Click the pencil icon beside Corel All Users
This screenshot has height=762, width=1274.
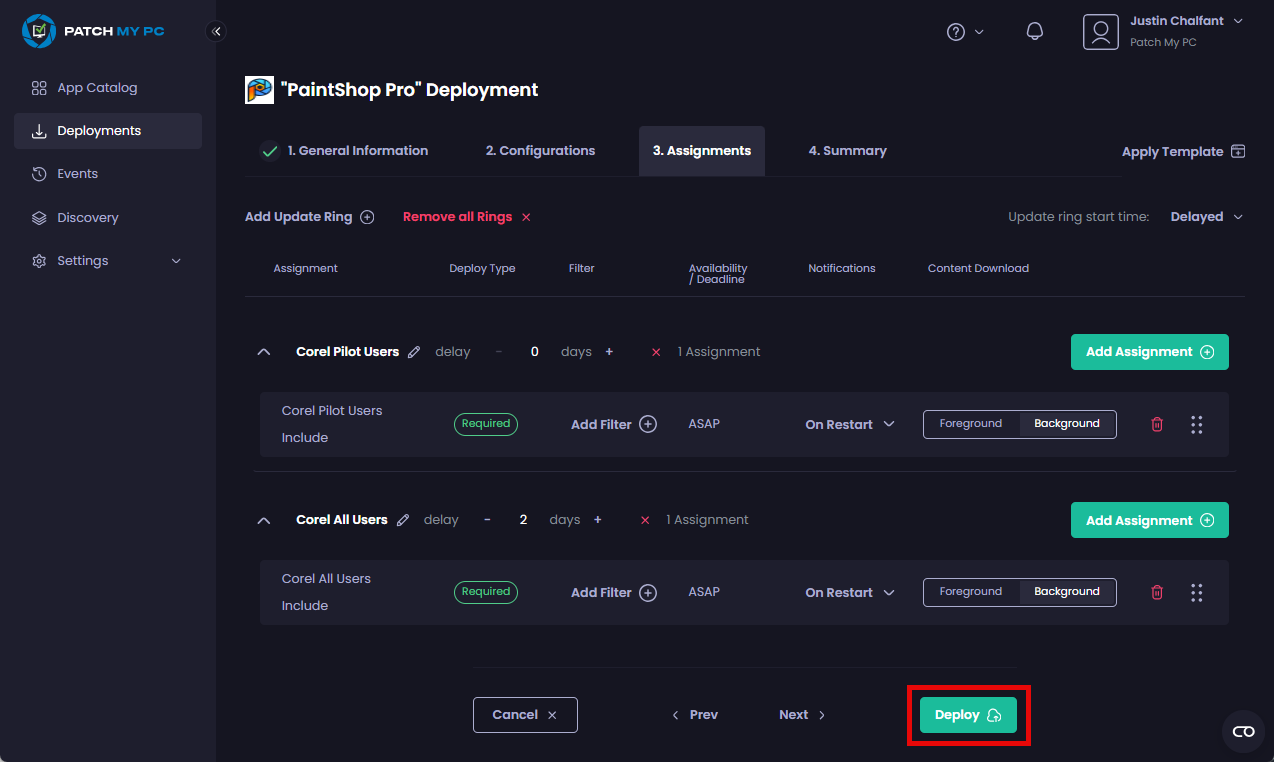pos(403,520)
